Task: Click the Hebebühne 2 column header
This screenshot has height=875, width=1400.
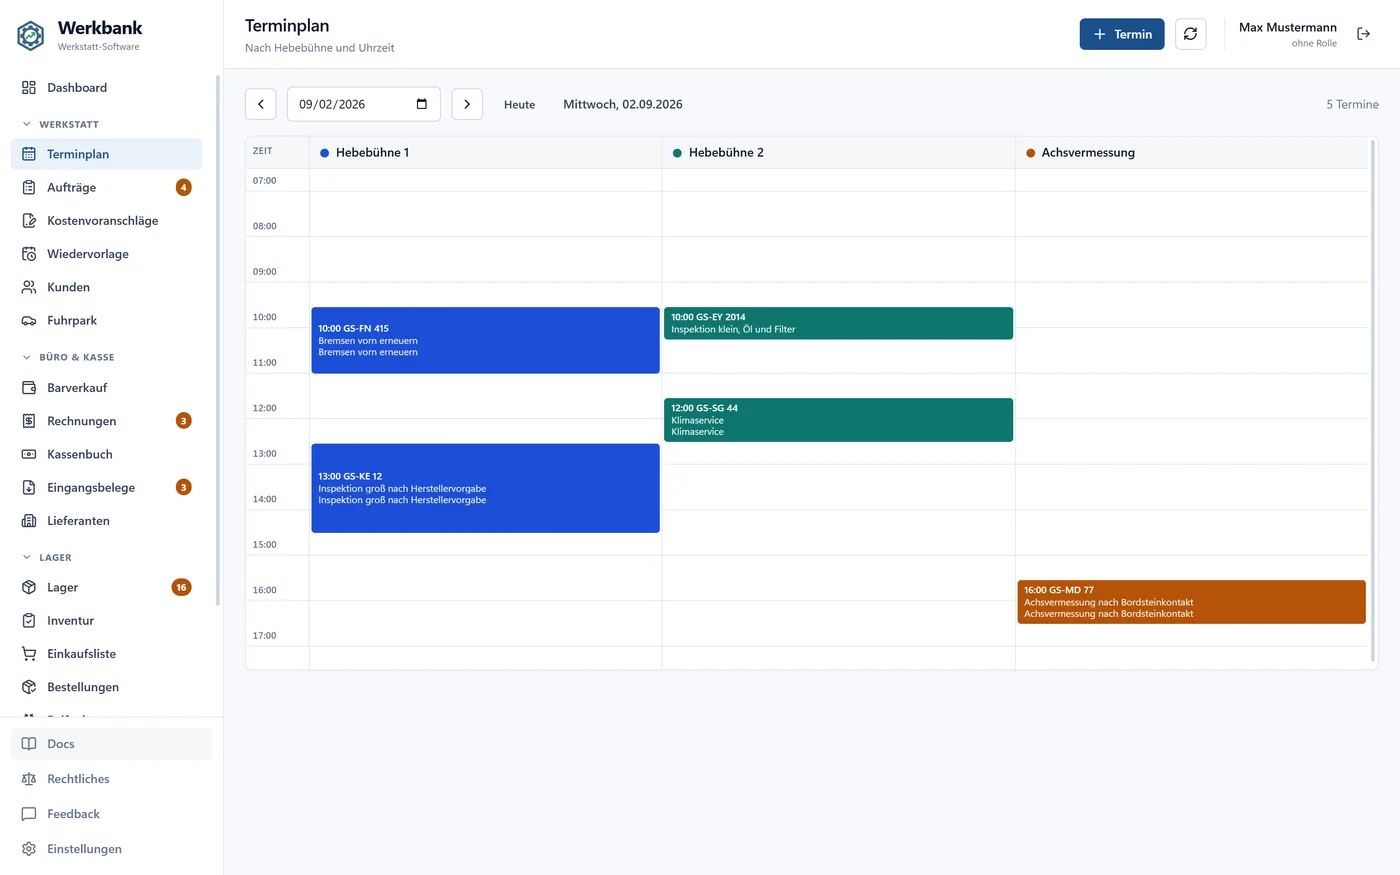Action: (838, 153)
